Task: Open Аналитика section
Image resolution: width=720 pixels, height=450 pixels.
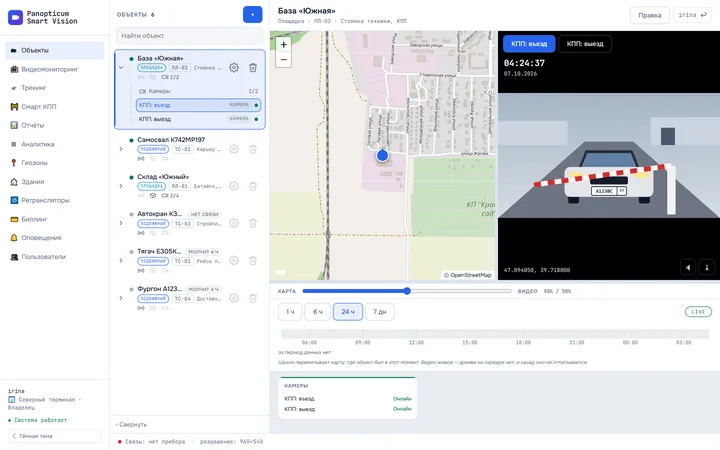Action: pos(55,144)
